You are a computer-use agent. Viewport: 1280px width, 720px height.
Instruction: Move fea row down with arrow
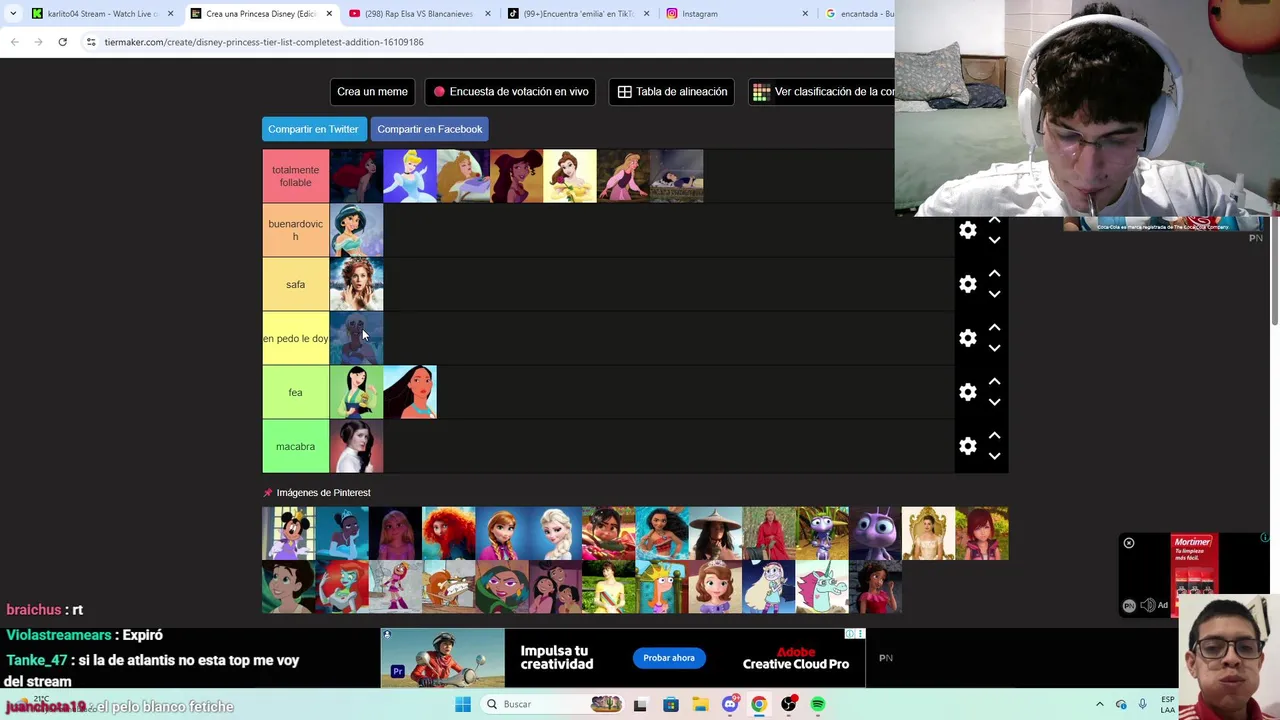[994, 402]
